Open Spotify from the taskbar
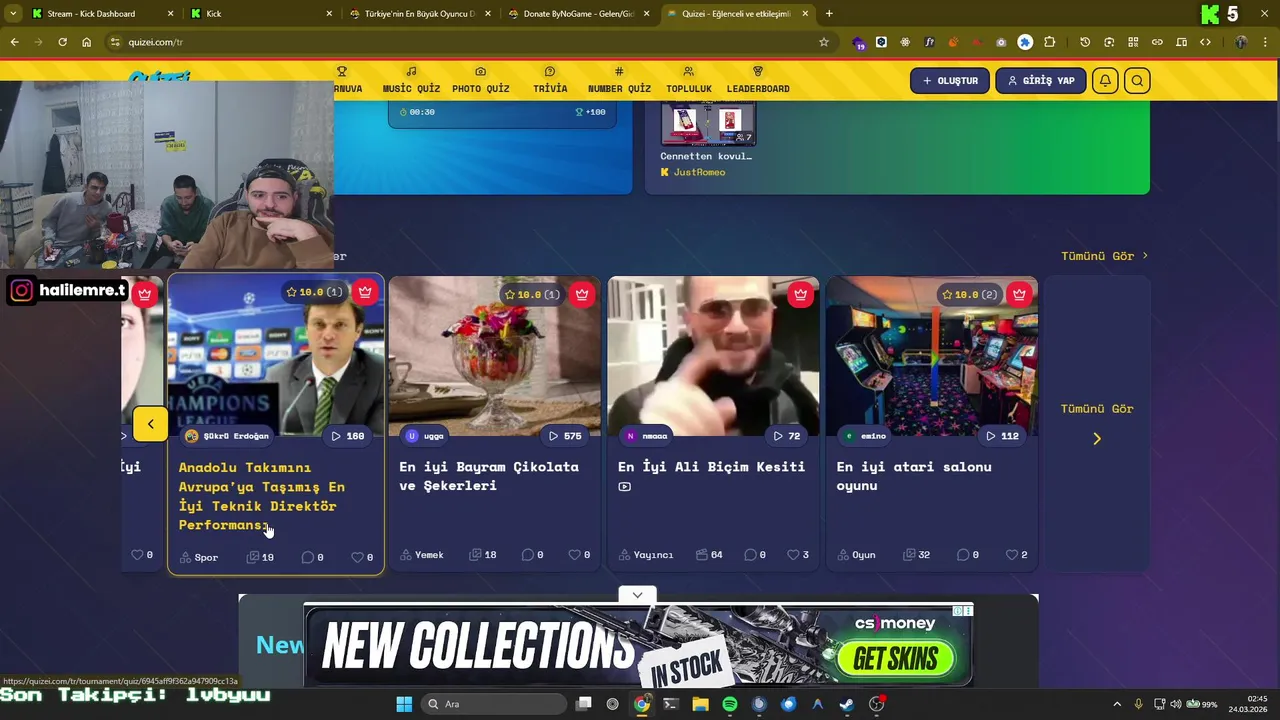 pos(730,704)
